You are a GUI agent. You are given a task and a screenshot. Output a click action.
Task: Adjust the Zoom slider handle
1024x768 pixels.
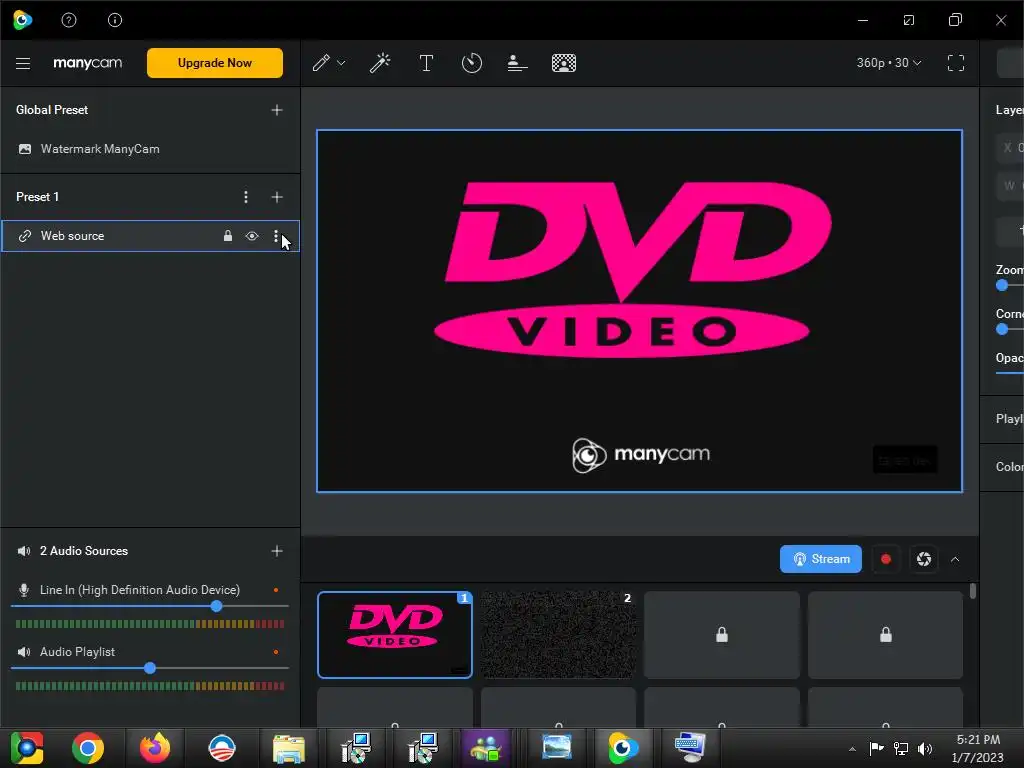click(x=1002, y=285)
